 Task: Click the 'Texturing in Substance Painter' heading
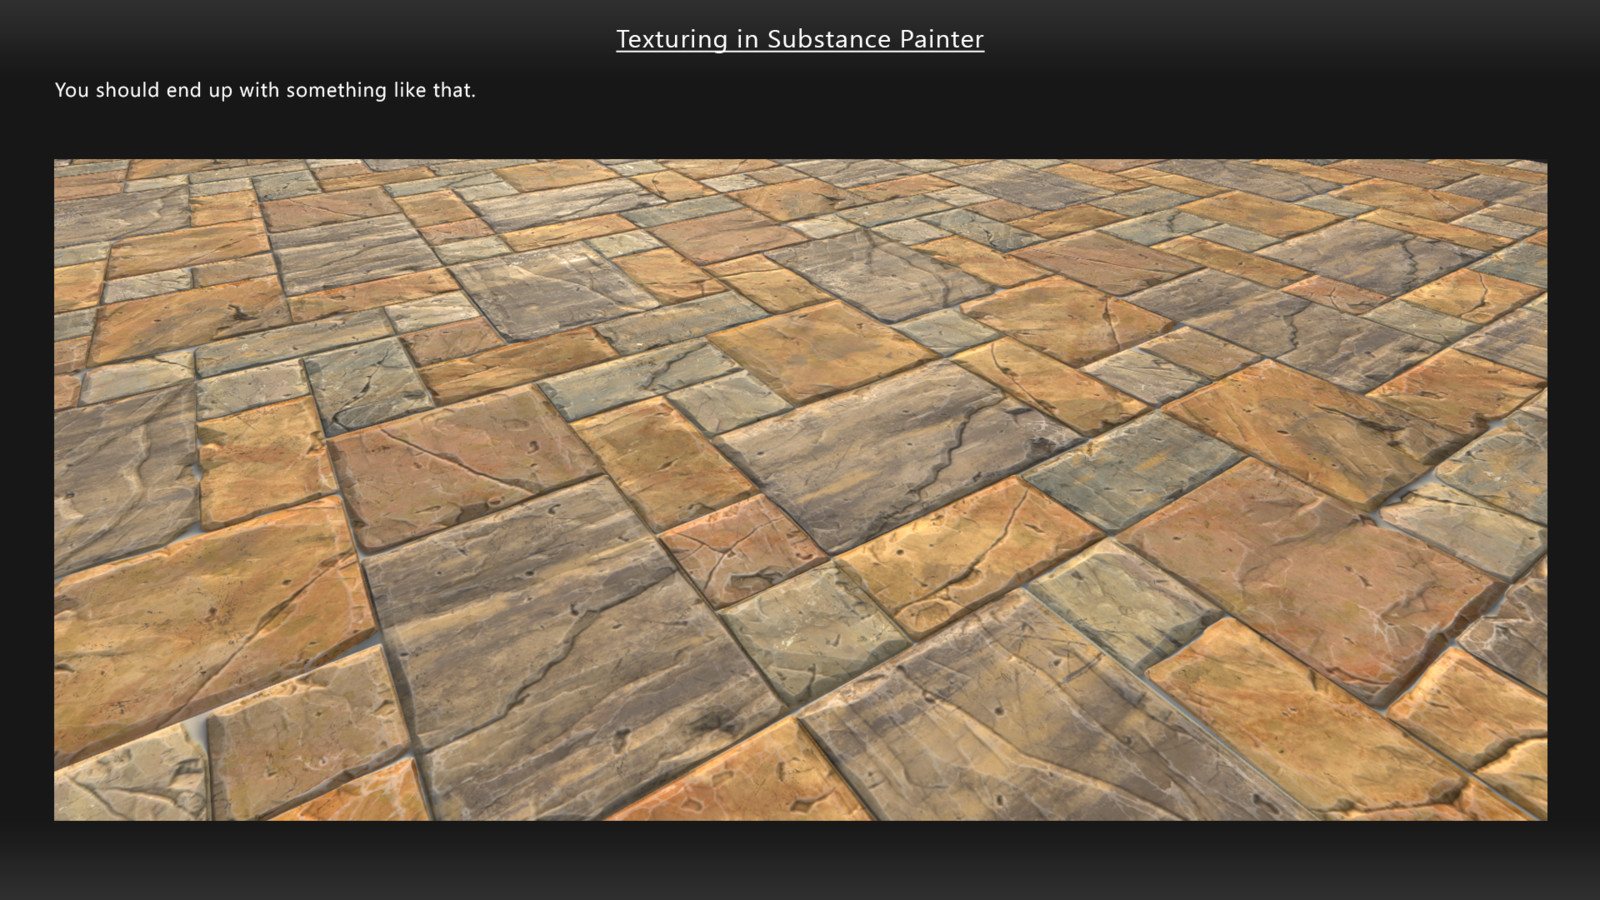[x=800, y=39]
